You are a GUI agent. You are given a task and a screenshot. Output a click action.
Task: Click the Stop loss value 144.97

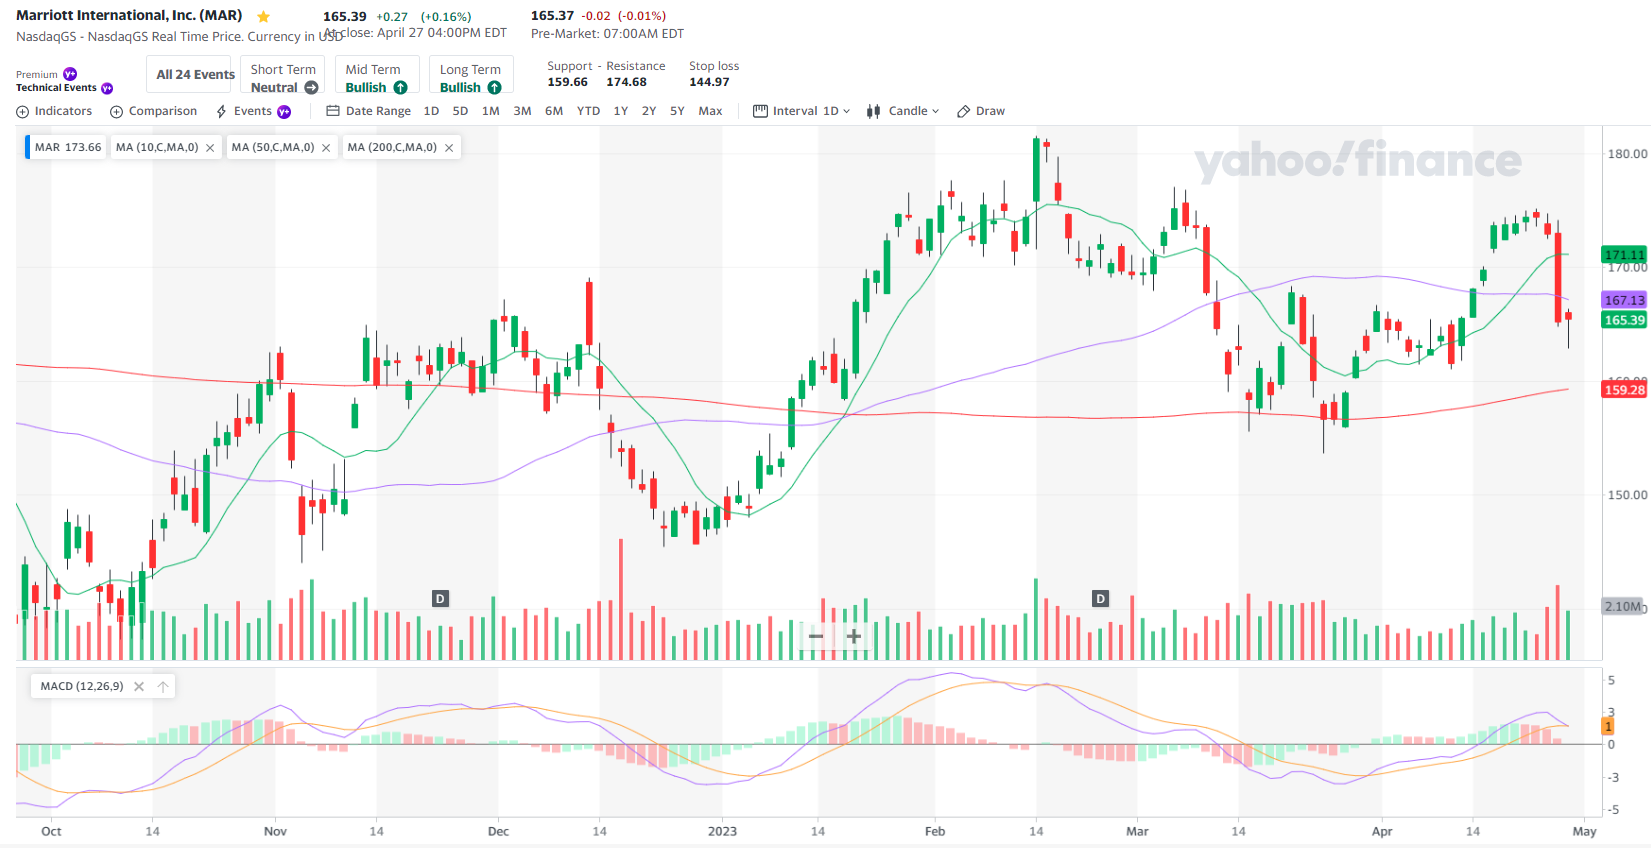709,83
